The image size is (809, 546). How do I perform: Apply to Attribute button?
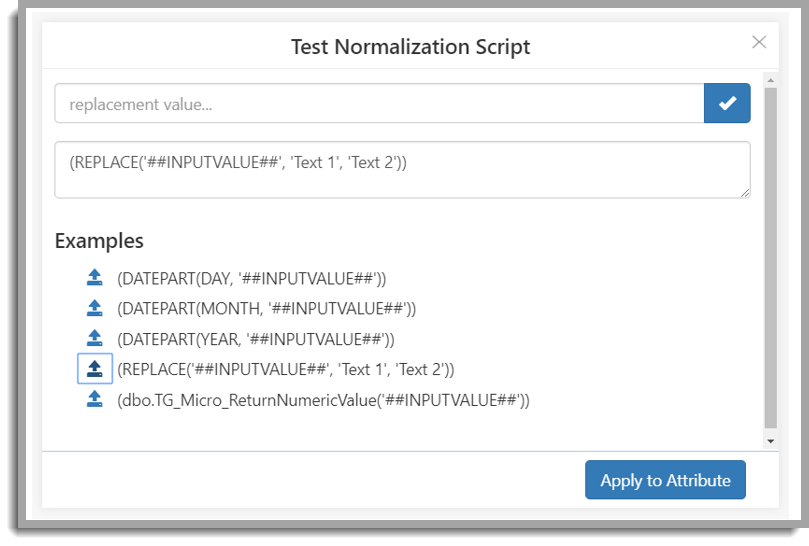[665, 480]
